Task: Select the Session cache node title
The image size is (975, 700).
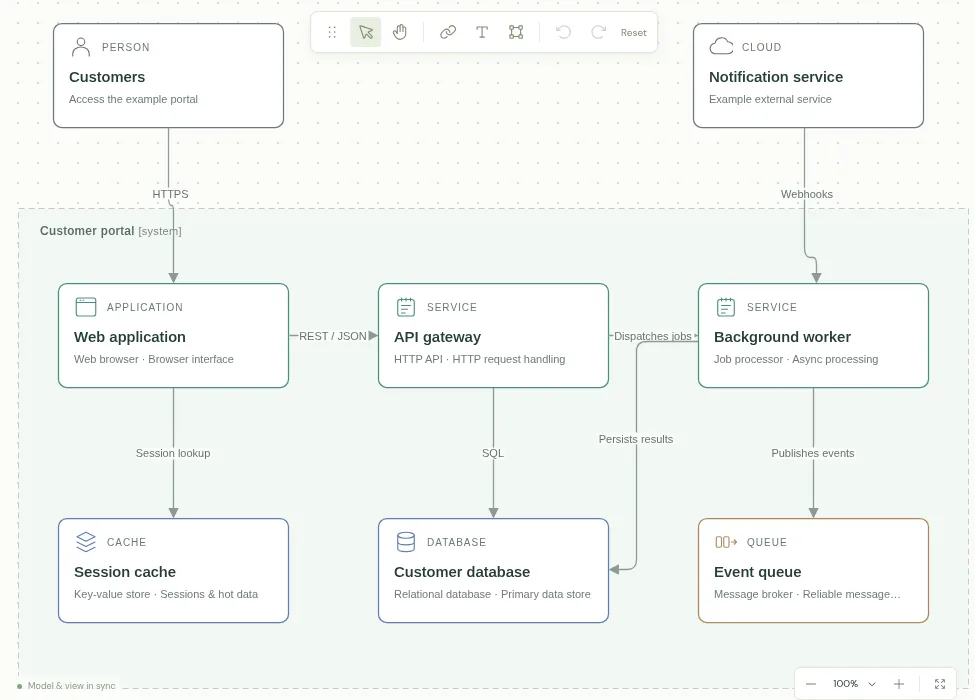Action: (125, 572)
